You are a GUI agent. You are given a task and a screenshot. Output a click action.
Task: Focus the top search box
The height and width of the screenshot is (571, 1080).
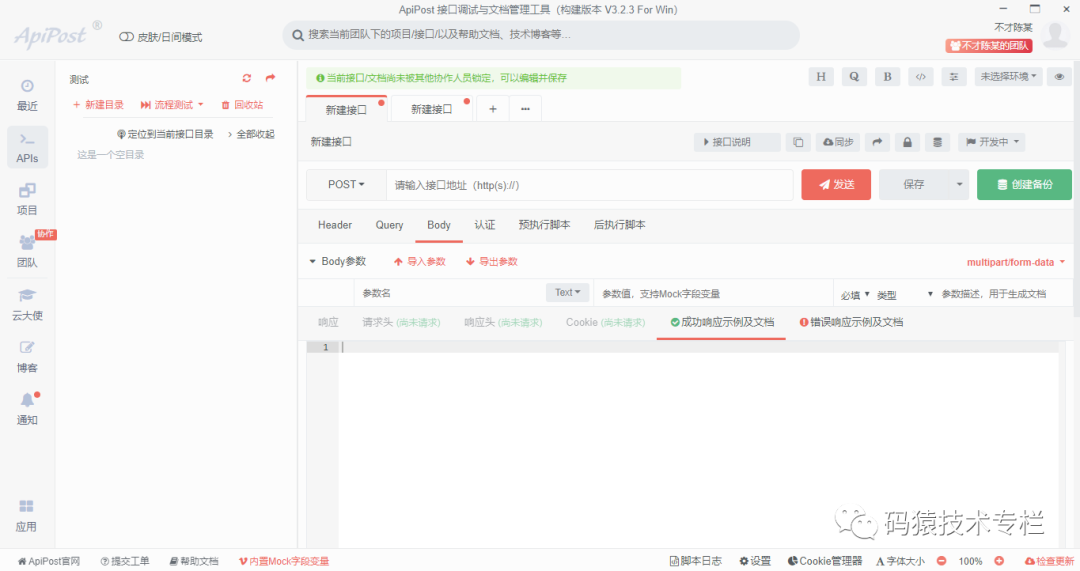pyautogui.click(x=541, y=35)
